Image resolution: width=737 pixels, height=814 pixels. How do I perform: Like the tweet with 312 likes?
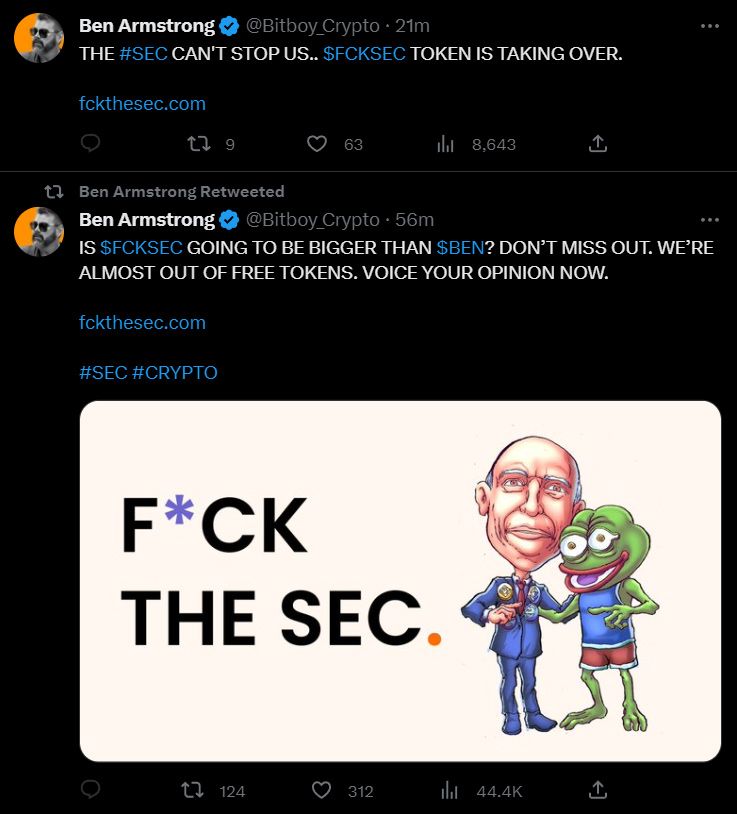click(321, 790)
